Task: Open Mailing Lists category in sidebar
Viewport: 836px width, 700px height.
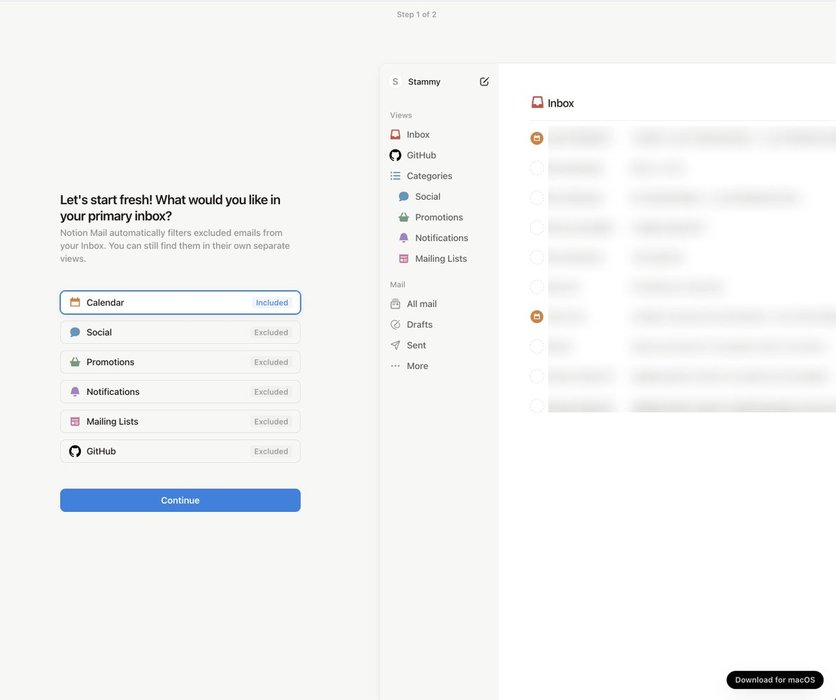Action: [x=441, y=259]
